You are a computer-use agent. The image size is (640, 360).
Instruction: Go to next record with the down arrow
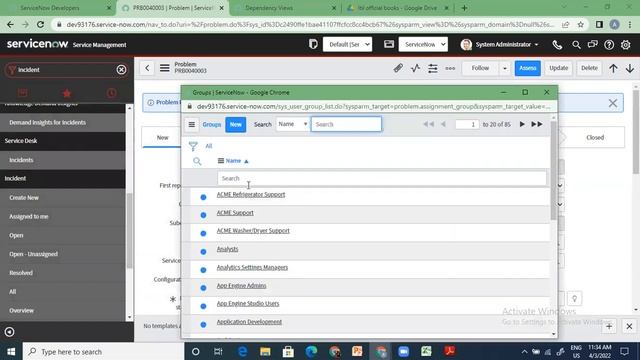pyautogui.click(x=630, y=69)
